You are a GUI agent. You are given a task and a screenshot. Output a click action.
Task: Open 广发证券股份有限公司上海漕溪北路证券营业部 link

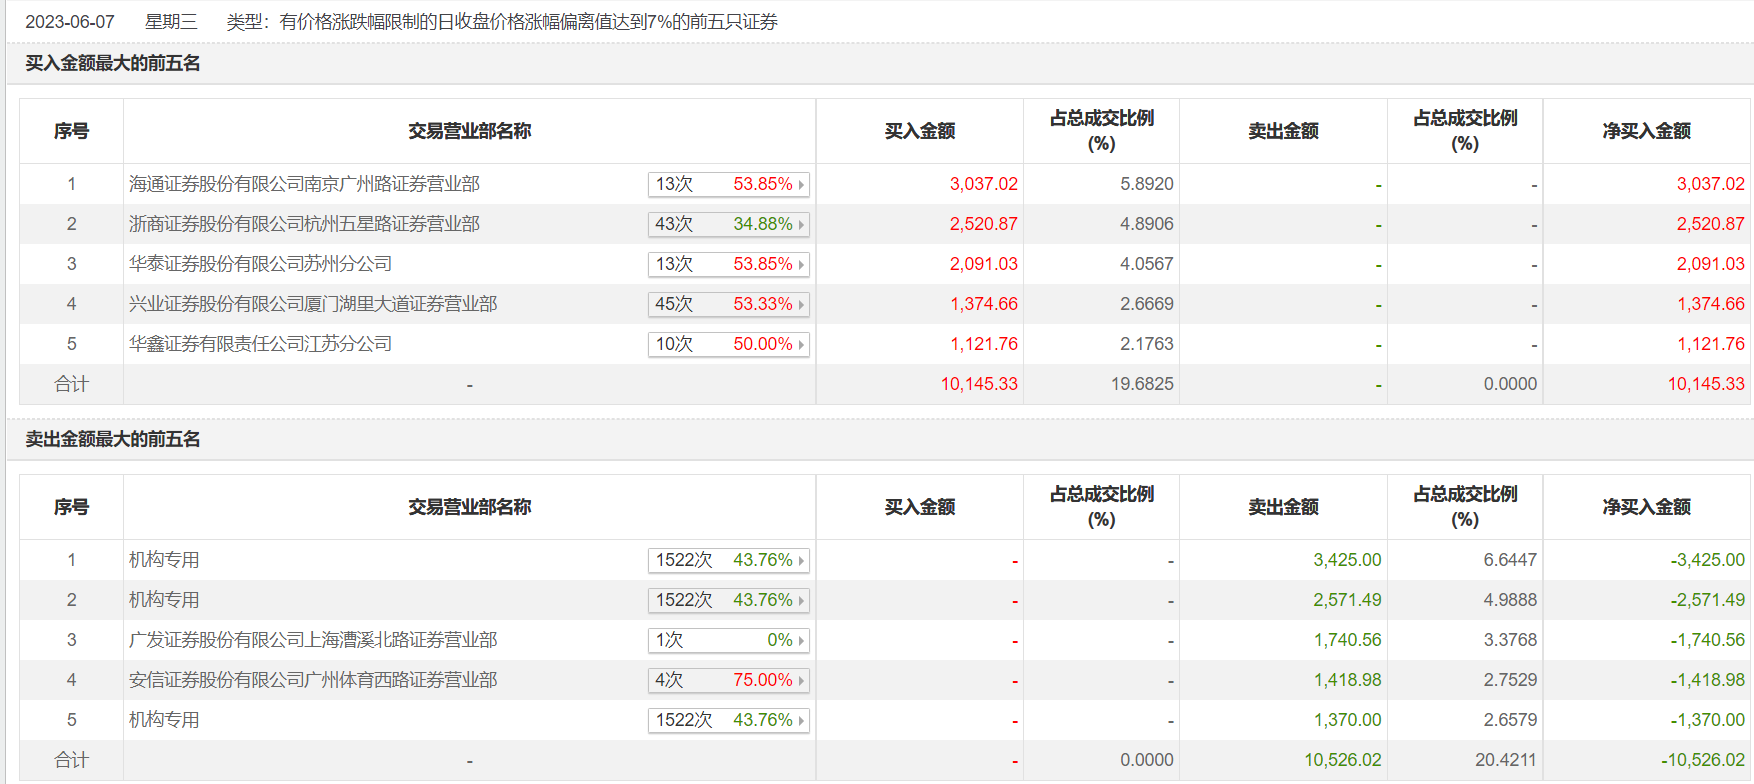pyautogui.click(x=313, y=640)
